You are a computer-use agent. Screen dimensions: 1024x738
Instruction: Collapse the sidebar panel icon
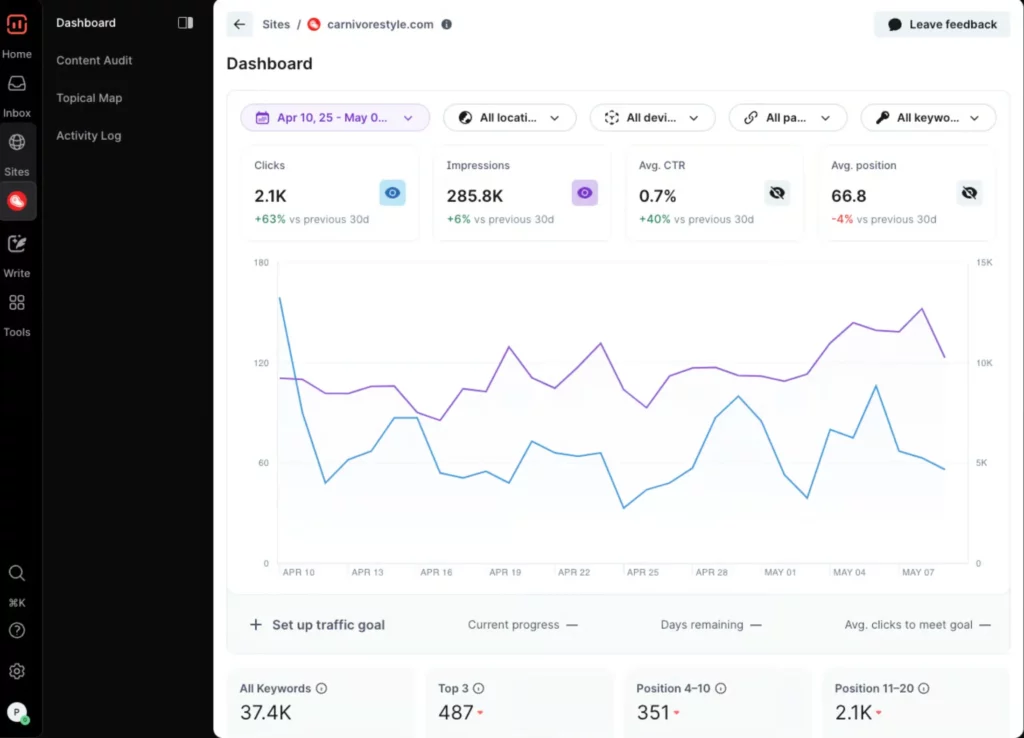185,23
